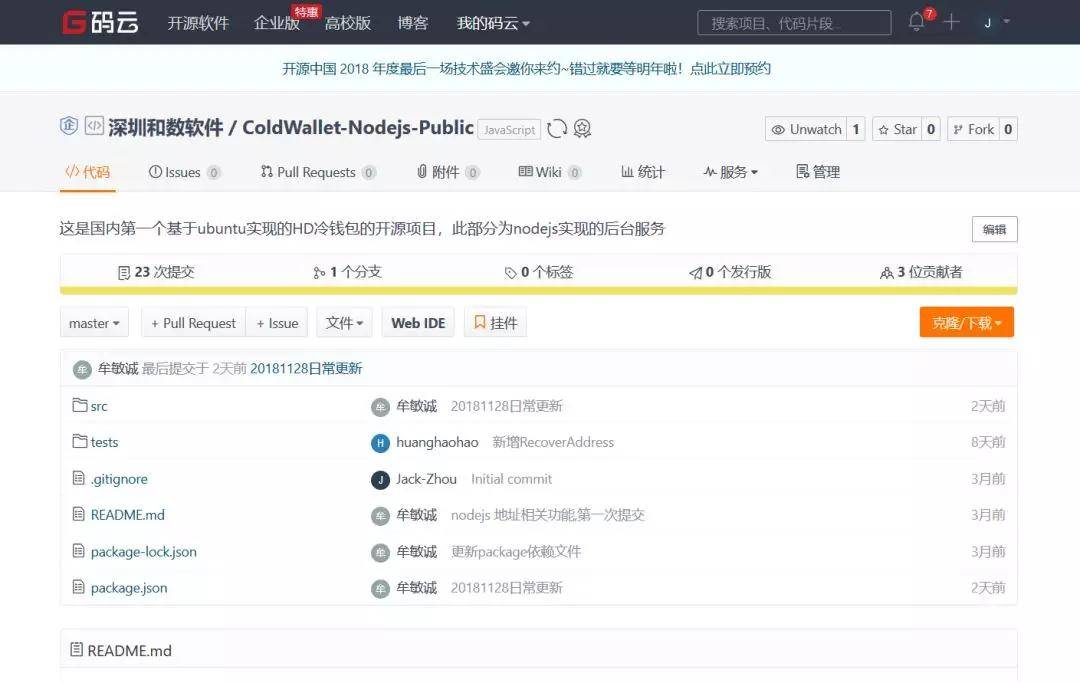Expand the 克隆/下载 dropdown

click(966, 323)
